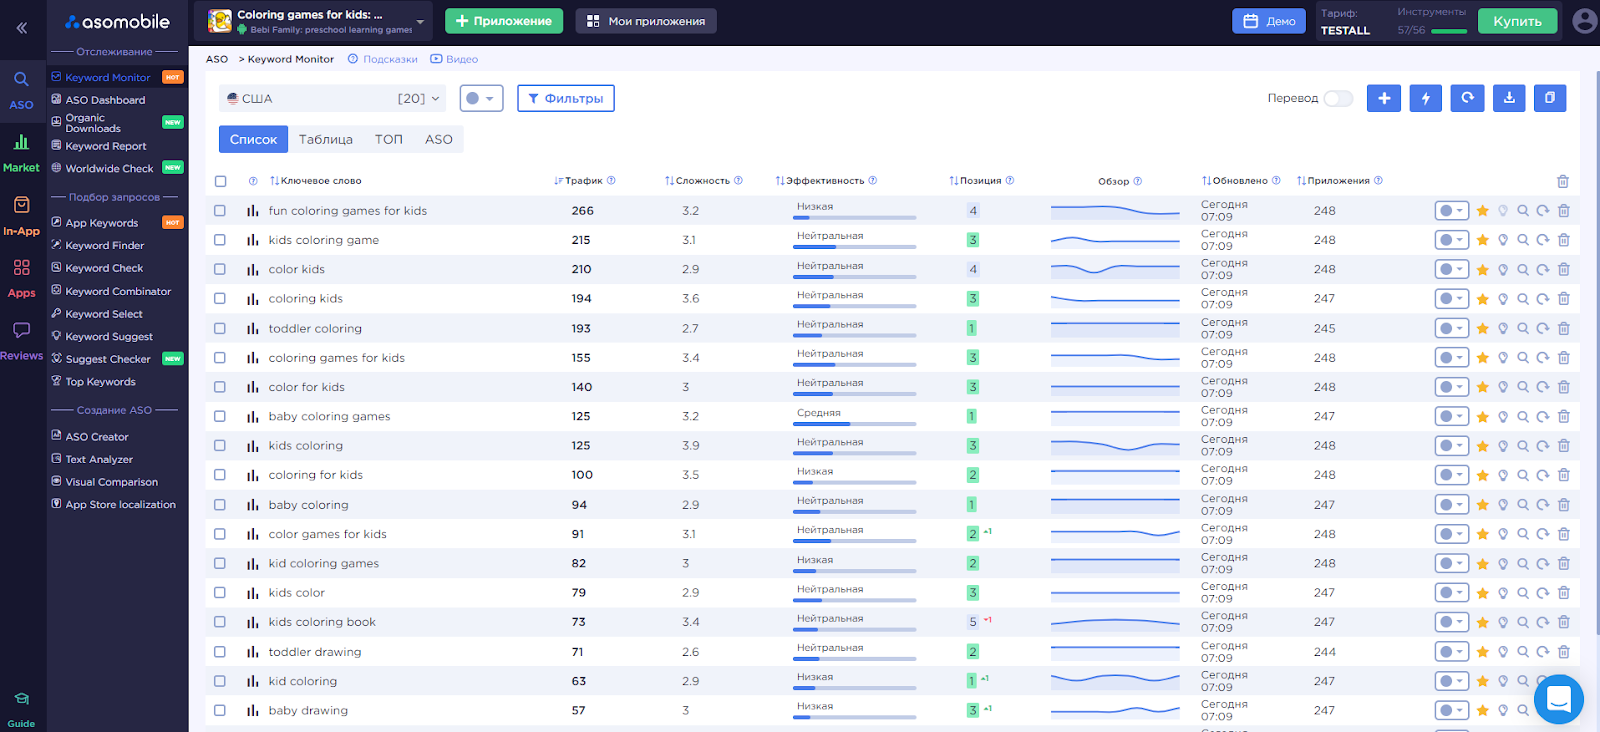Click the green Купить button
Screen dimensions: 1600x732
pyautogui.click(x=1517, y=21)
